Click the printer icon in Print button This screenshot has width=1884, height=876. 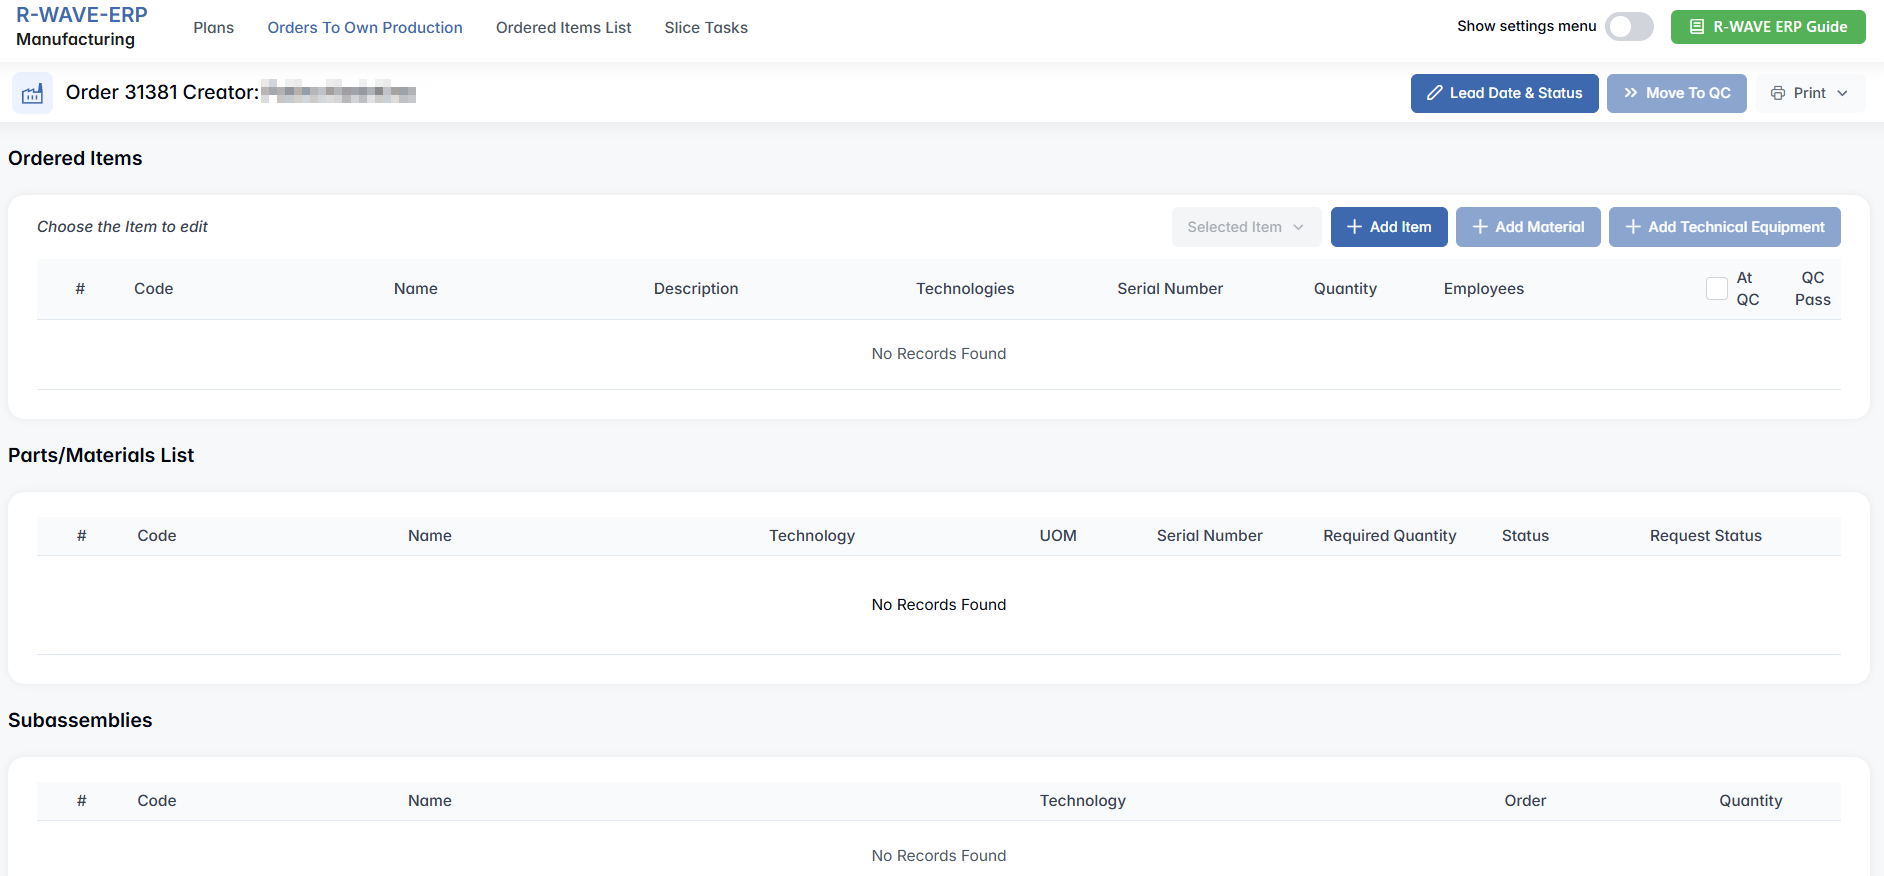(1778, 93)
